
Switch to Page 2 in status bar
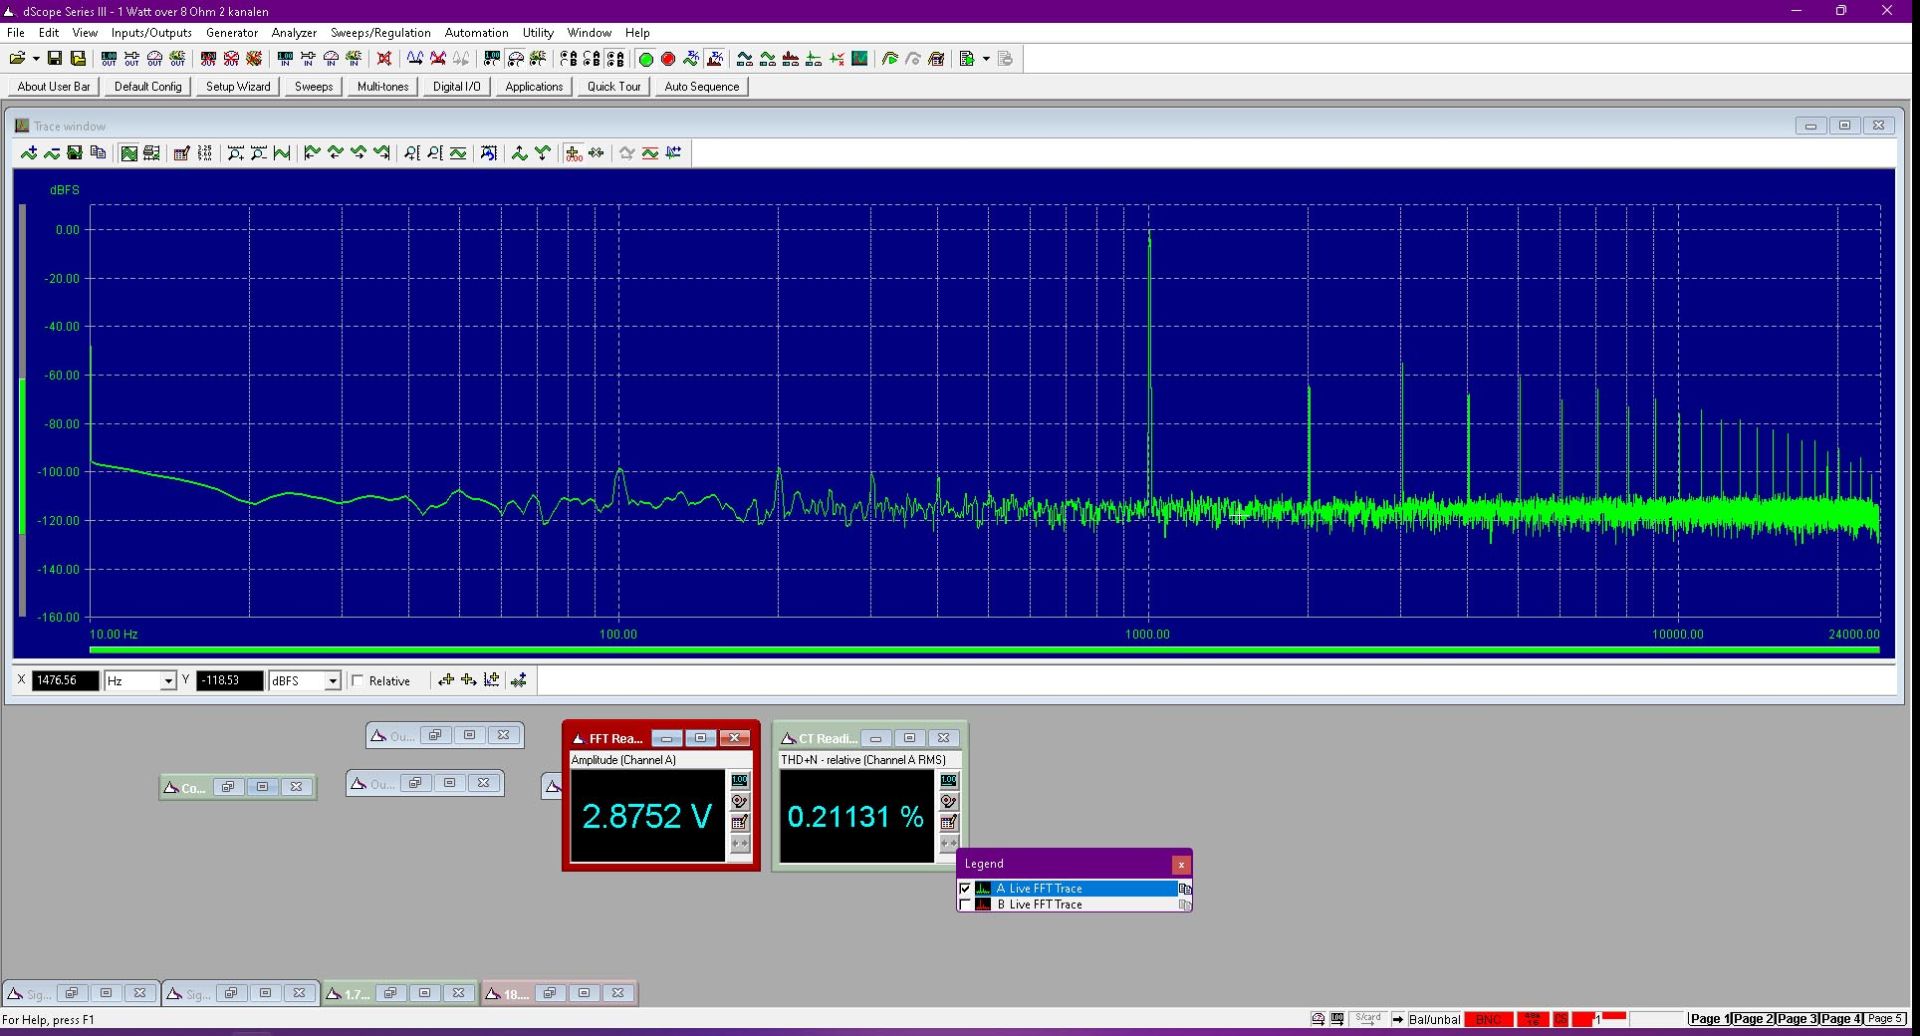tap(1753, 1019)
